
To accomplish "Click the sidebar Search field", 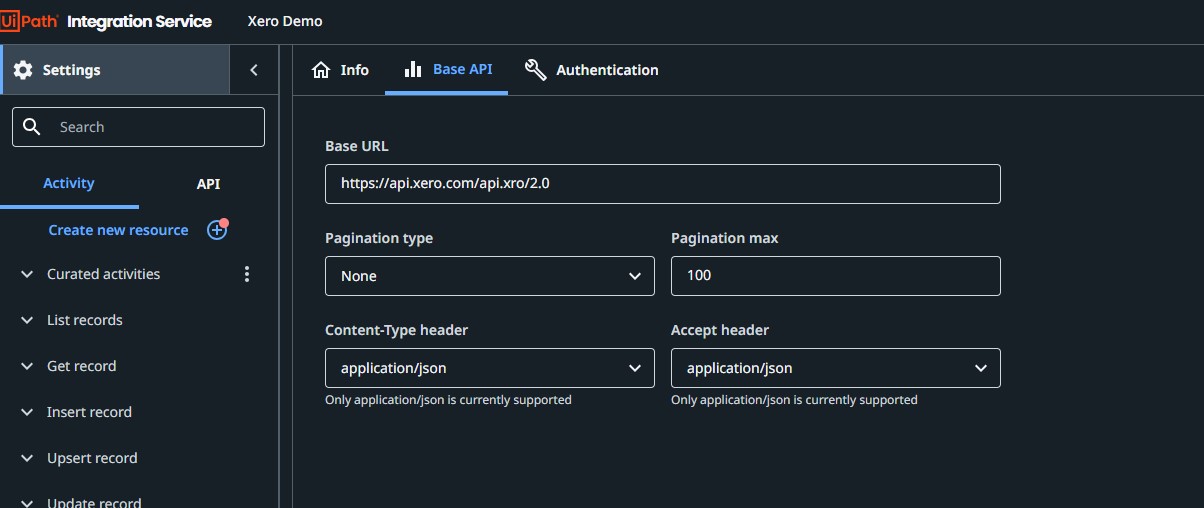I will coord(138,127).
